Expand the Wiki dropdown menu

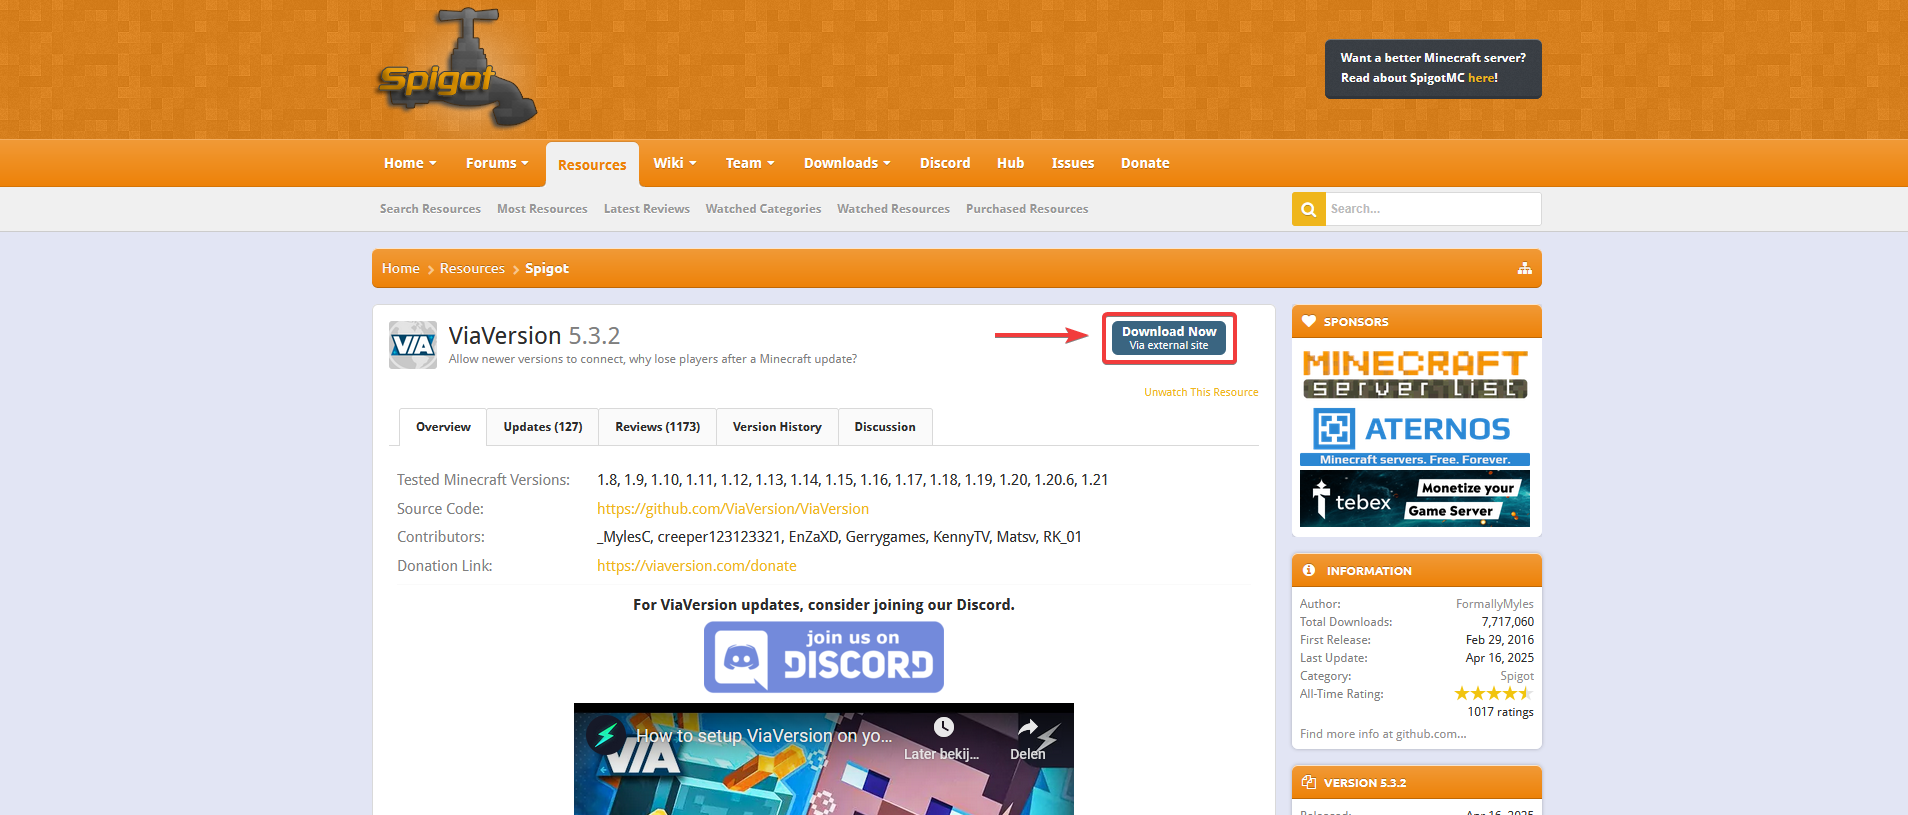(674, 163)
